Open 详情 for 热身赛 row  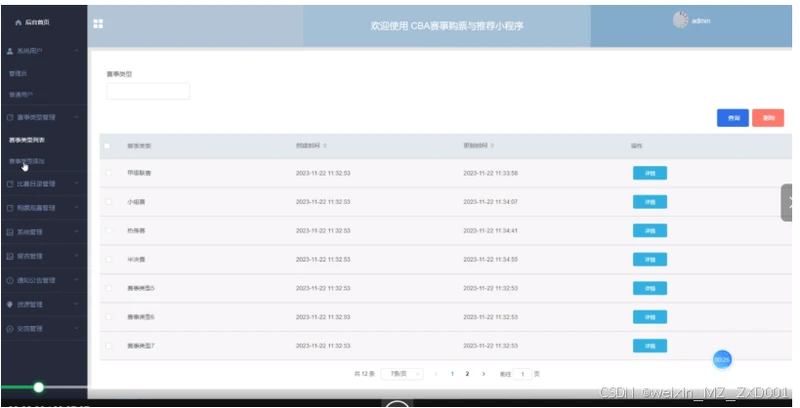pos(650,231)
